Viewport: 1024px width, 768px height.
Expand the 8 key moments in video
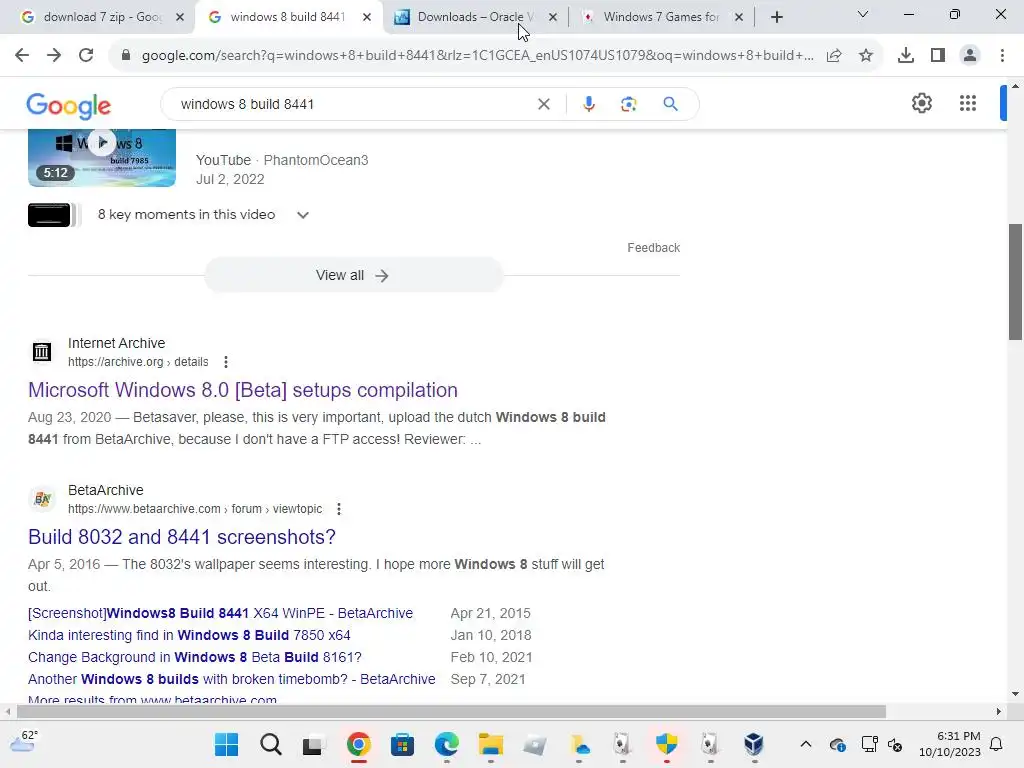coord(302,215)
